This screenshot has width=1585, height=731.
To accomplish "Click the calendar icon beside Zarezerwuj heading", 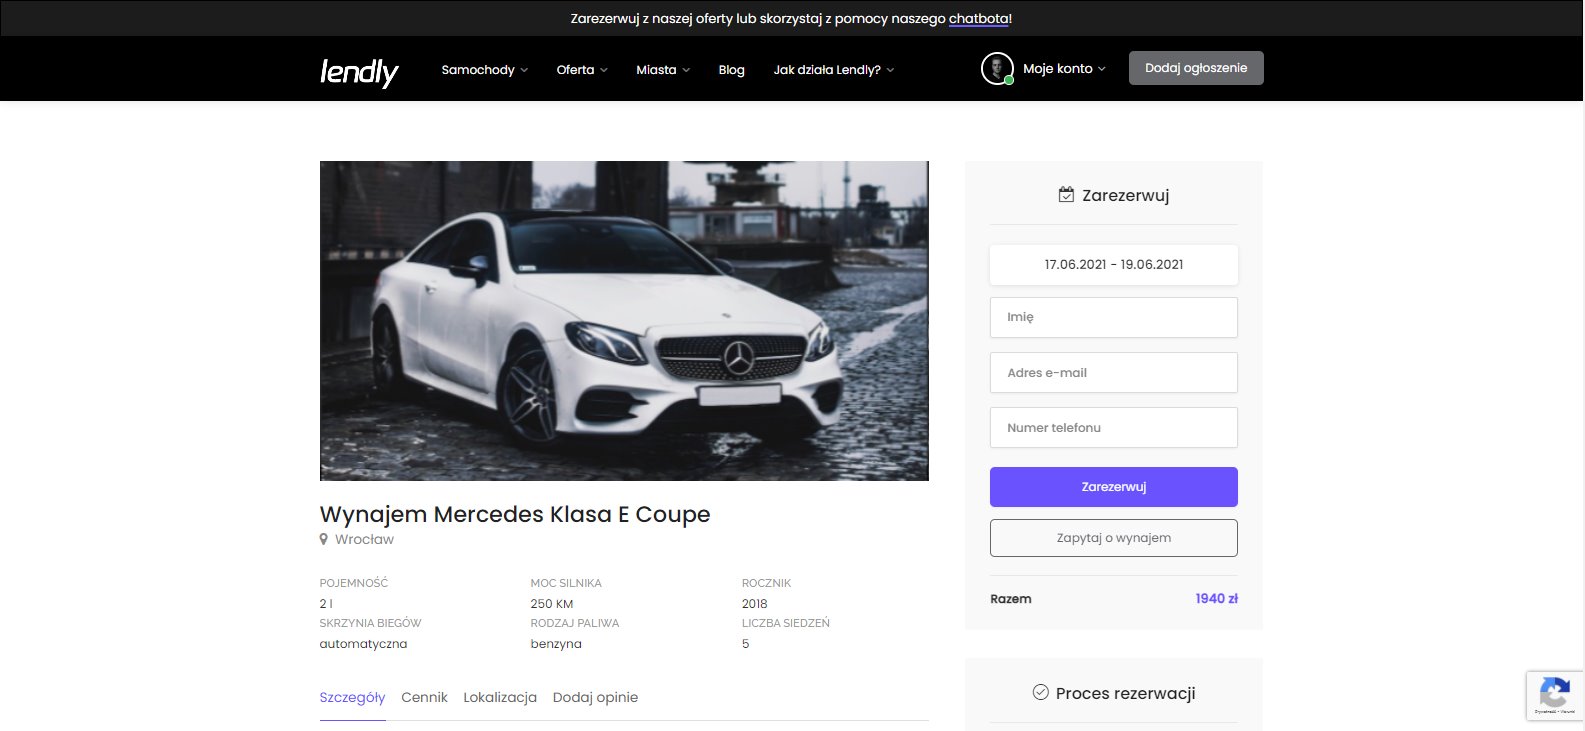I will [x=1066, y=195].
